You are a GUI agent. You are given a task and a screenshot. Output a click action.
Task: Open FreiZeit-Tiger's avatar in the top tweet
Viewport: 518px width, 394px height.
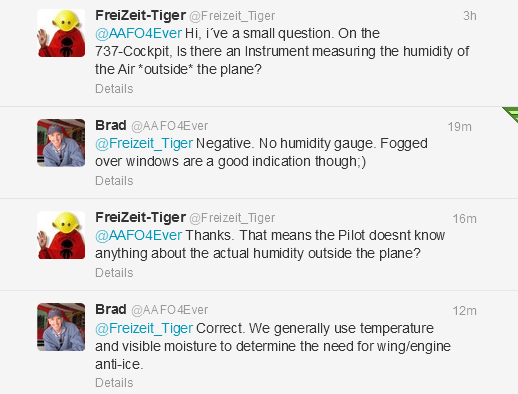(61, 33)
